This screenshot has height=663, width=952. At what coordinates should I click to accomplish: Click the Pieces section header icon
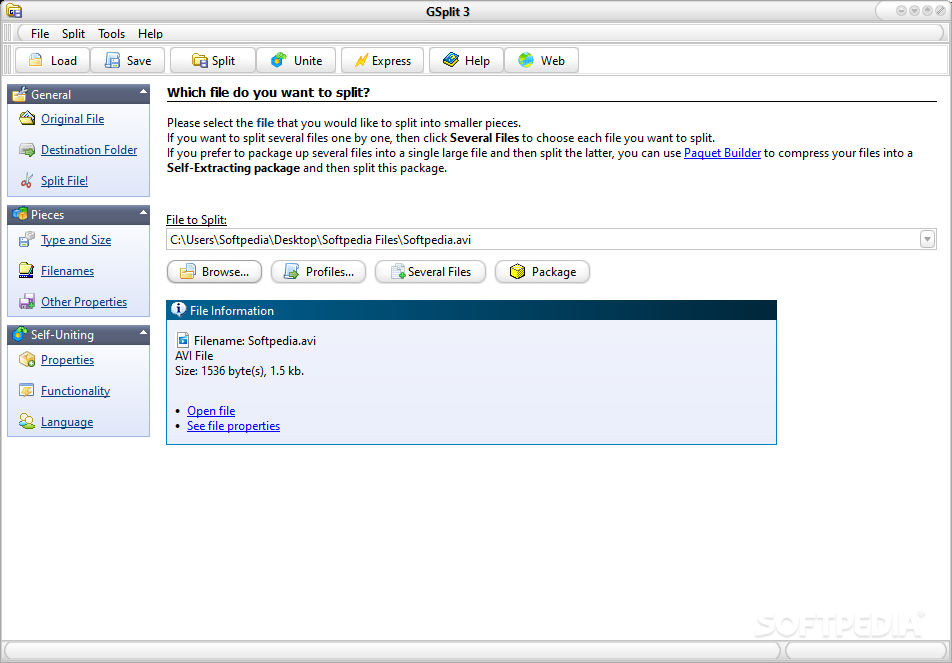(20, 214)
